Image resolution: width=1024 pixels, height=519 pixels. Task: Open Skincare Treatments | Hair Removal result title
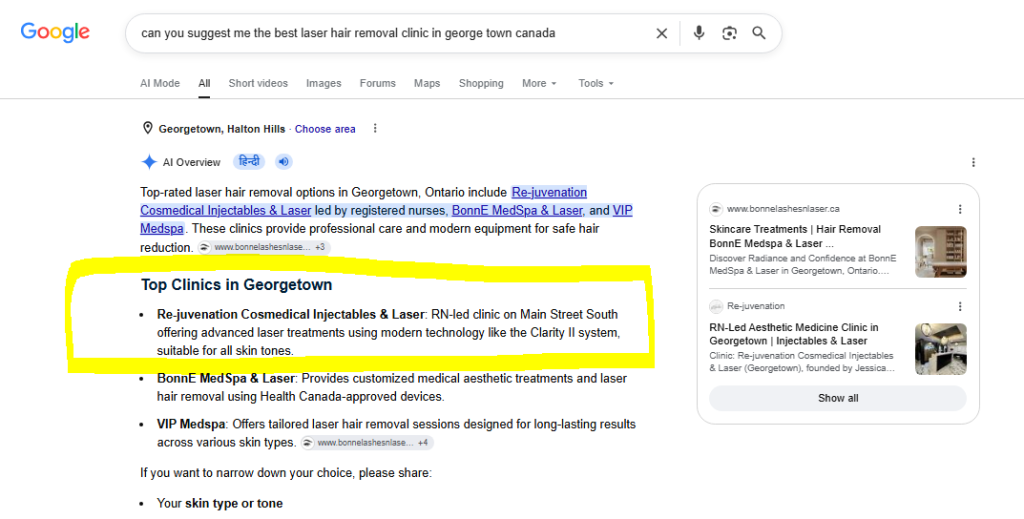point(795,236)
